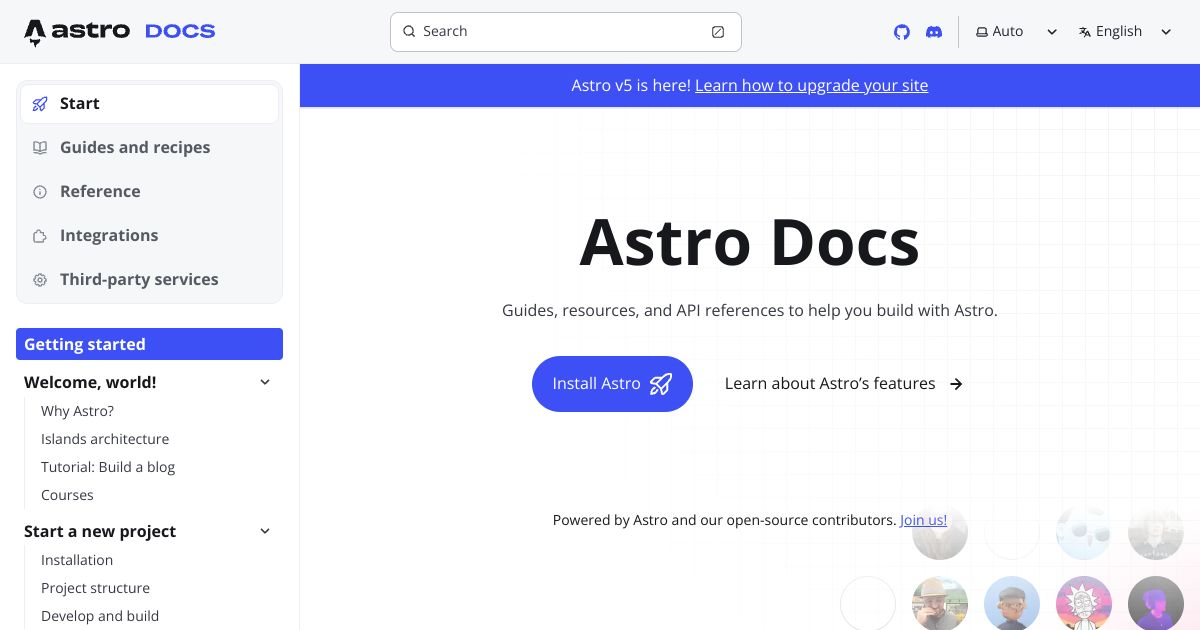Open the Discord community icon

point(934,32)
